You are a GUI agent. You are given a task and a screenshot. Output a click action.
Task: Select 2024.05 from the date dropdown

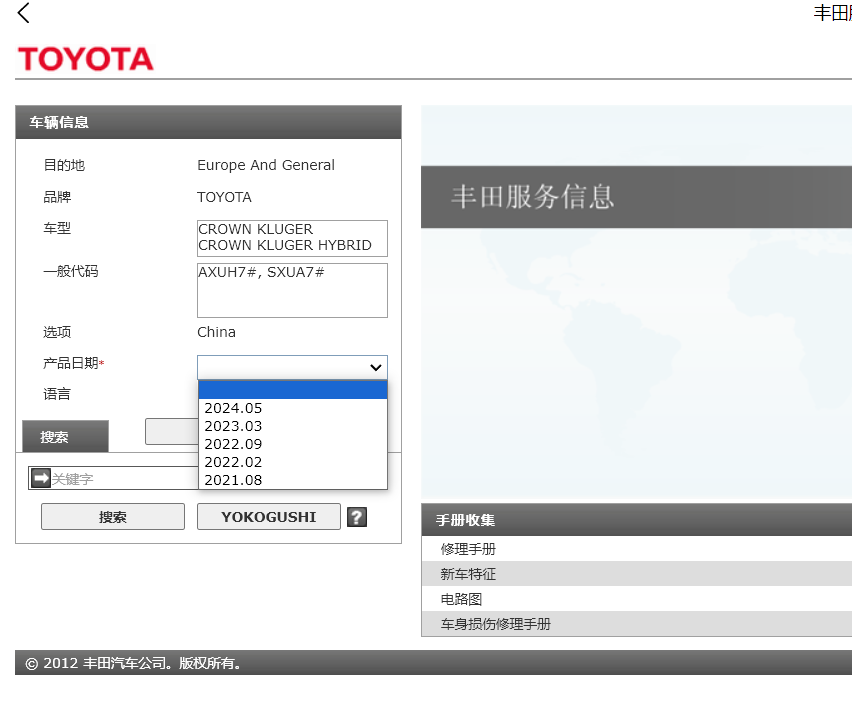point(234,408)
